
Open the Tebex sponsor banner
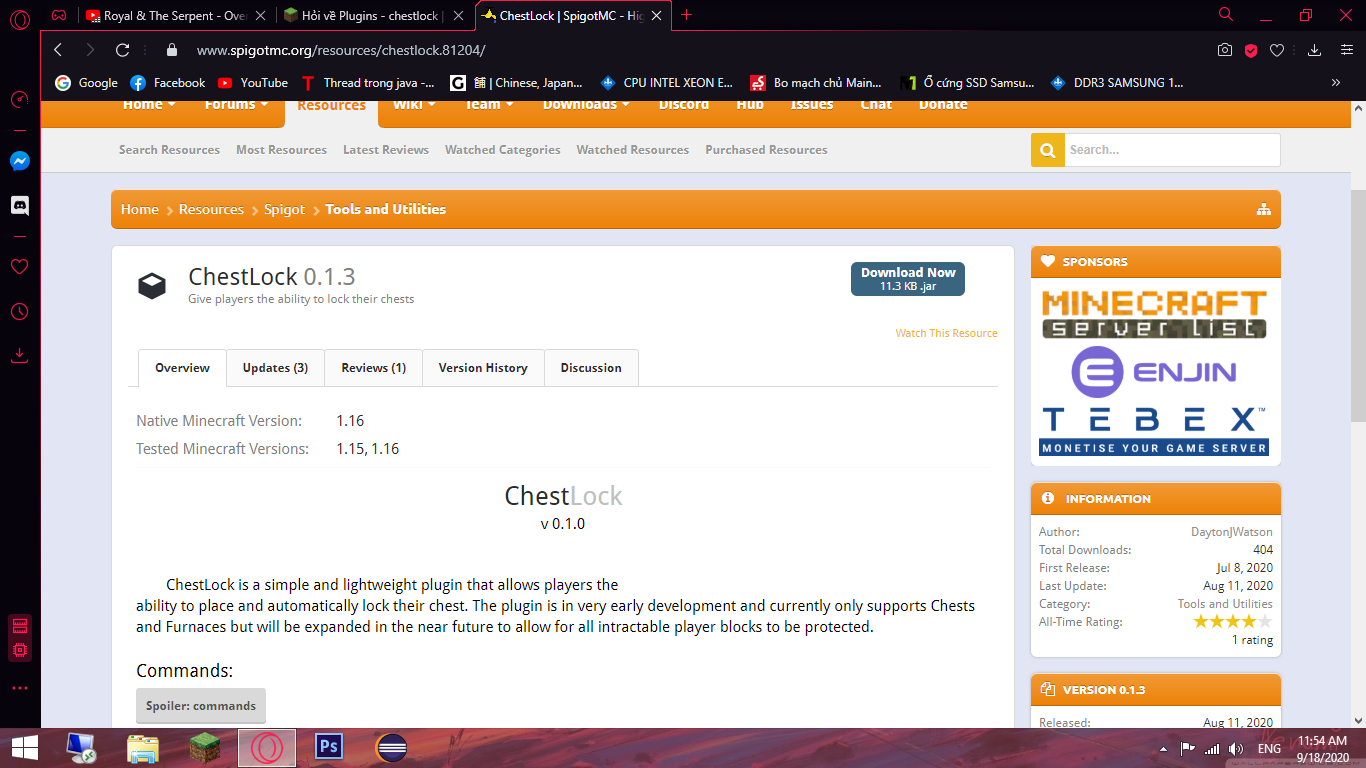pos(1154,430)
